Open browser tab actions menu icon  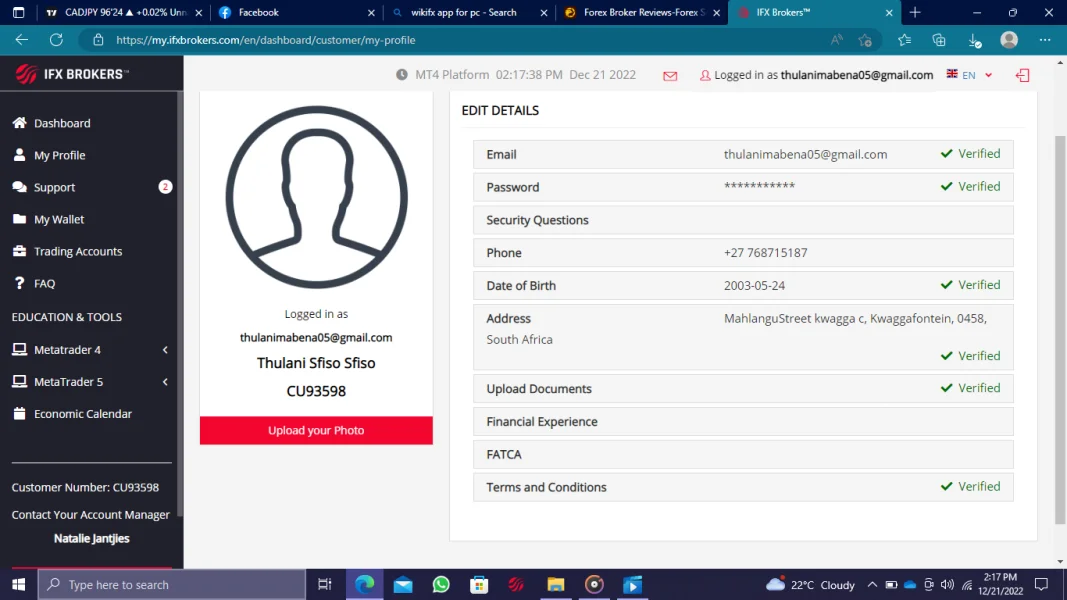(18, 12)
